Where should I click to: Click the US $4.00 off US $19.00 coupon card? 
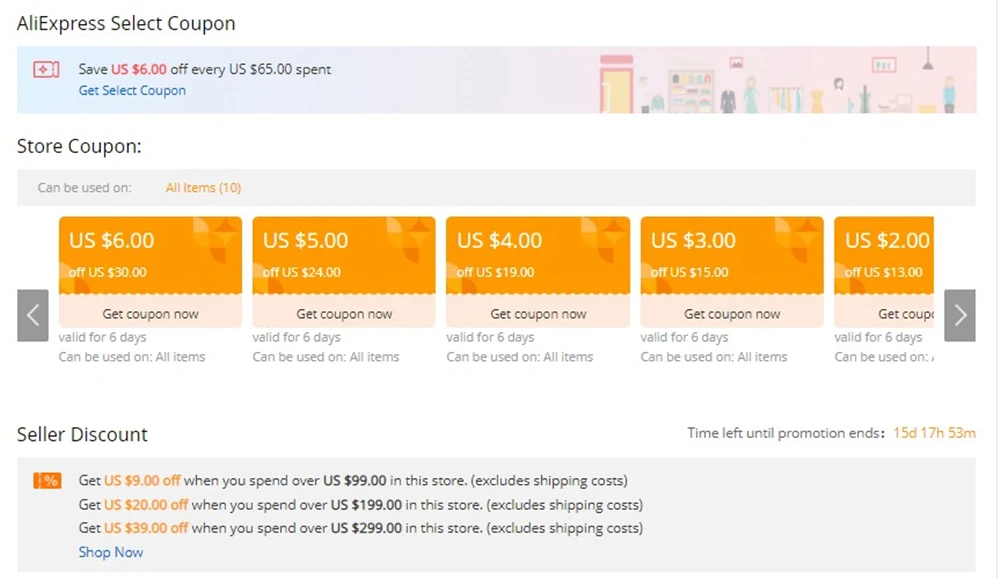click(x=538, y=255)
